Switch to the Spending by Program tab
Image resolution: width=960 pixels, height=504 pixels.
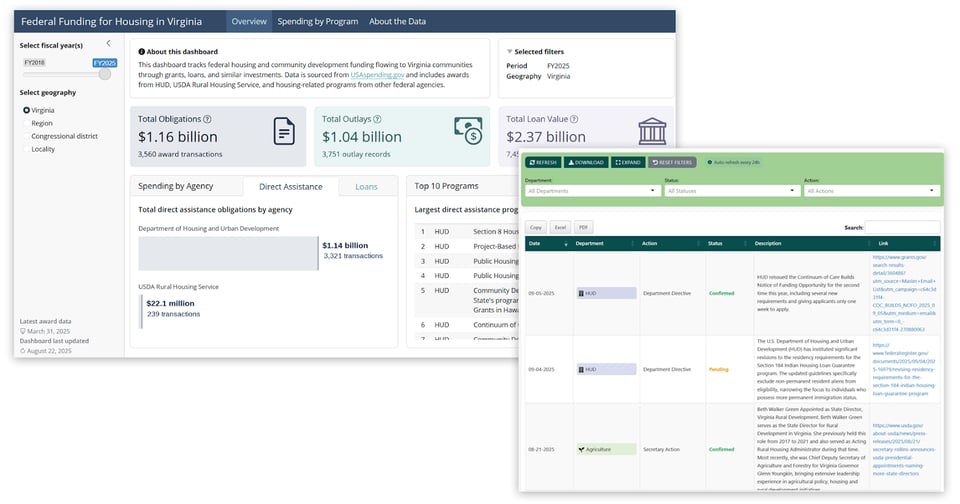pyautogui.click(x=316, y=21)
